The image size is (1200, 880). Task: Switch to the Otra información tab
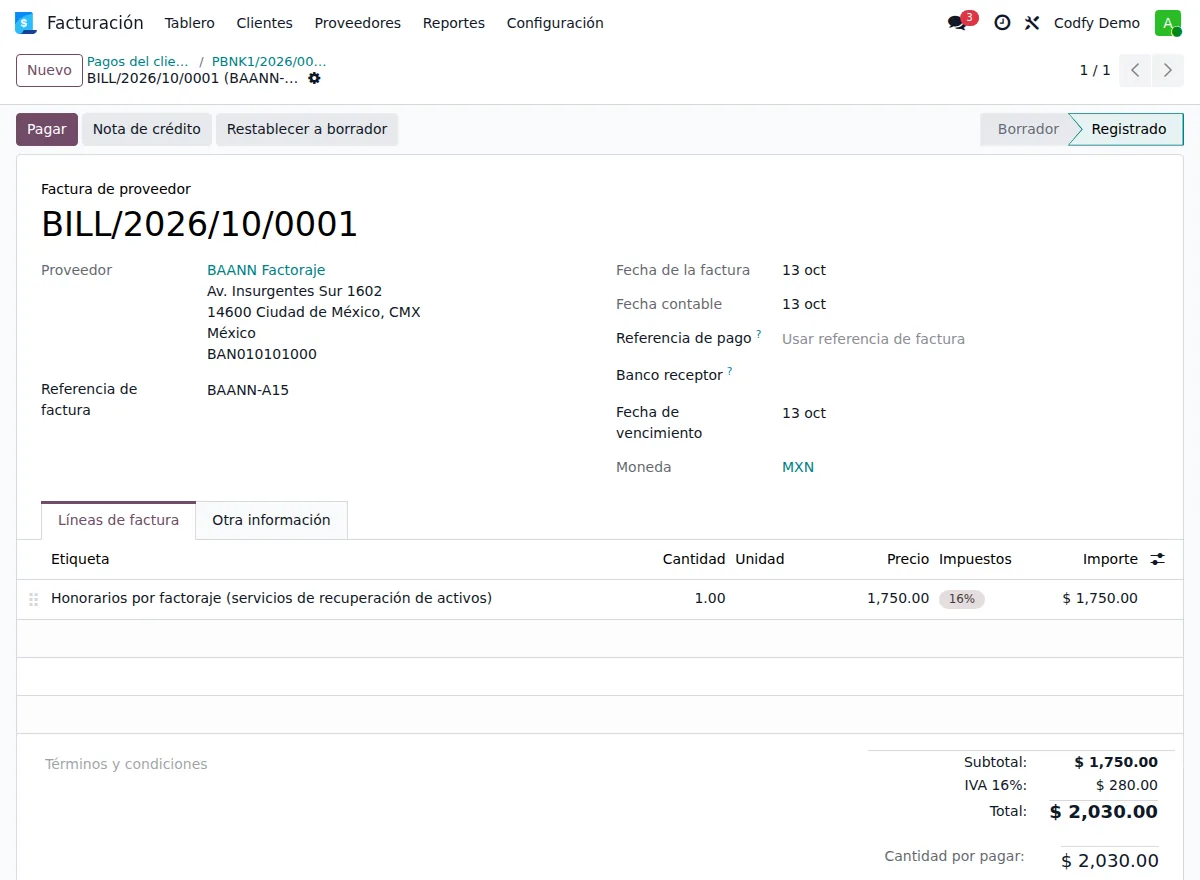(x=271, y=520)
